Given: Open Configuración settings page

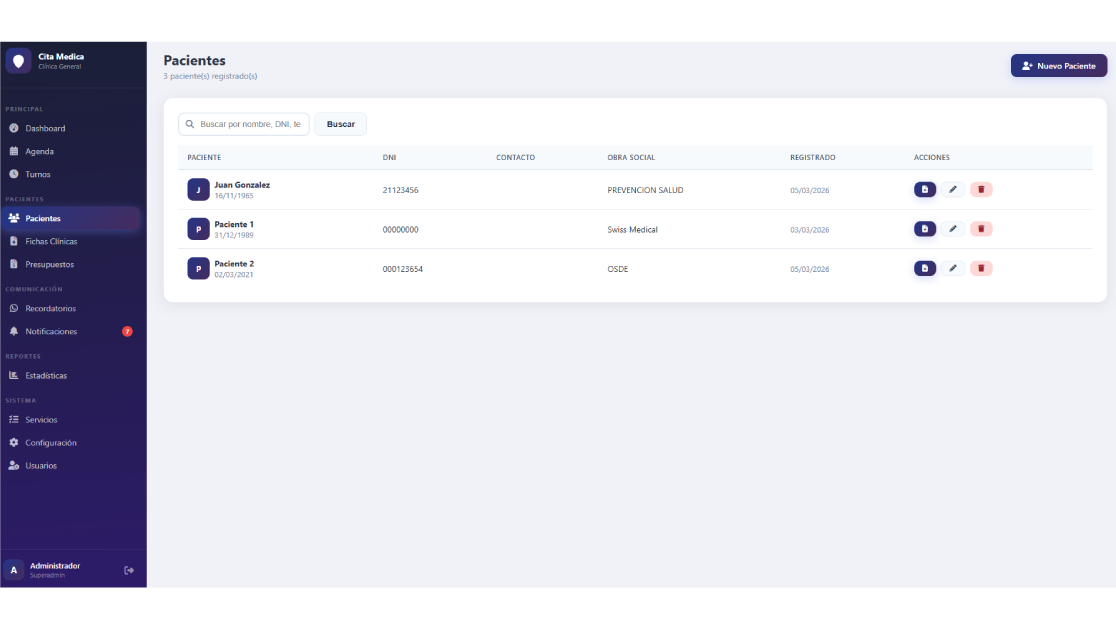Looking at the screenshot, I should (51, 442).
